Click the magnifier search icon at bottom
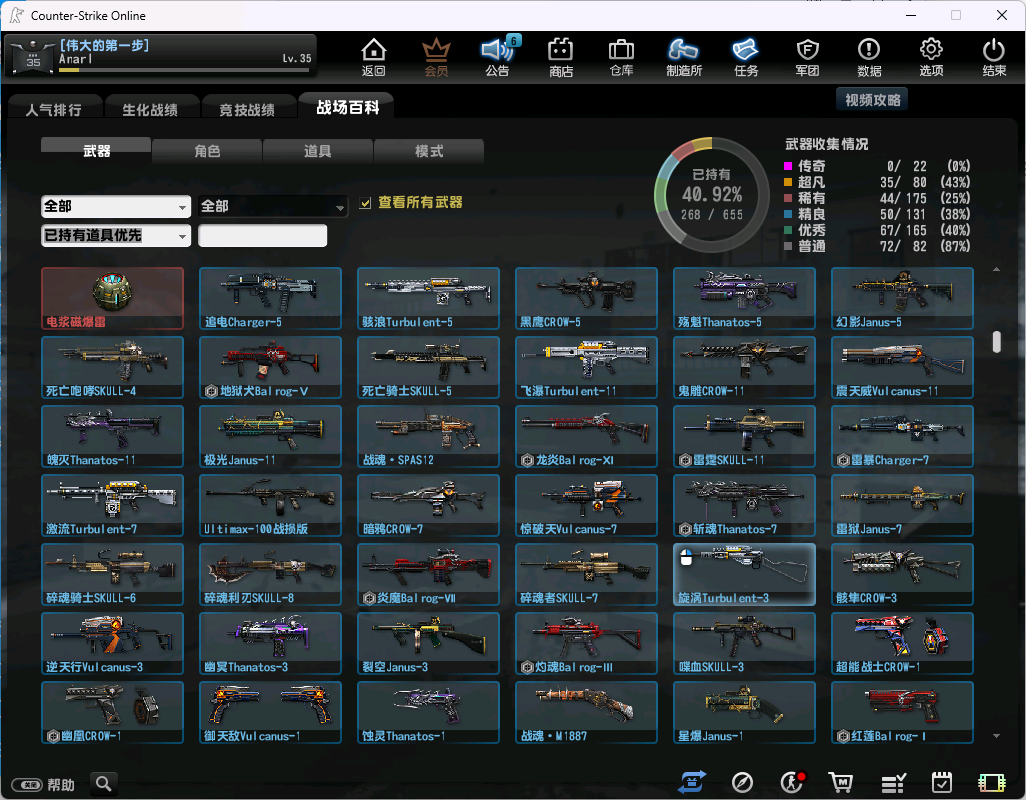This screenshot has width=1026, height=800. pyautogui.click(x=103, y=783)
